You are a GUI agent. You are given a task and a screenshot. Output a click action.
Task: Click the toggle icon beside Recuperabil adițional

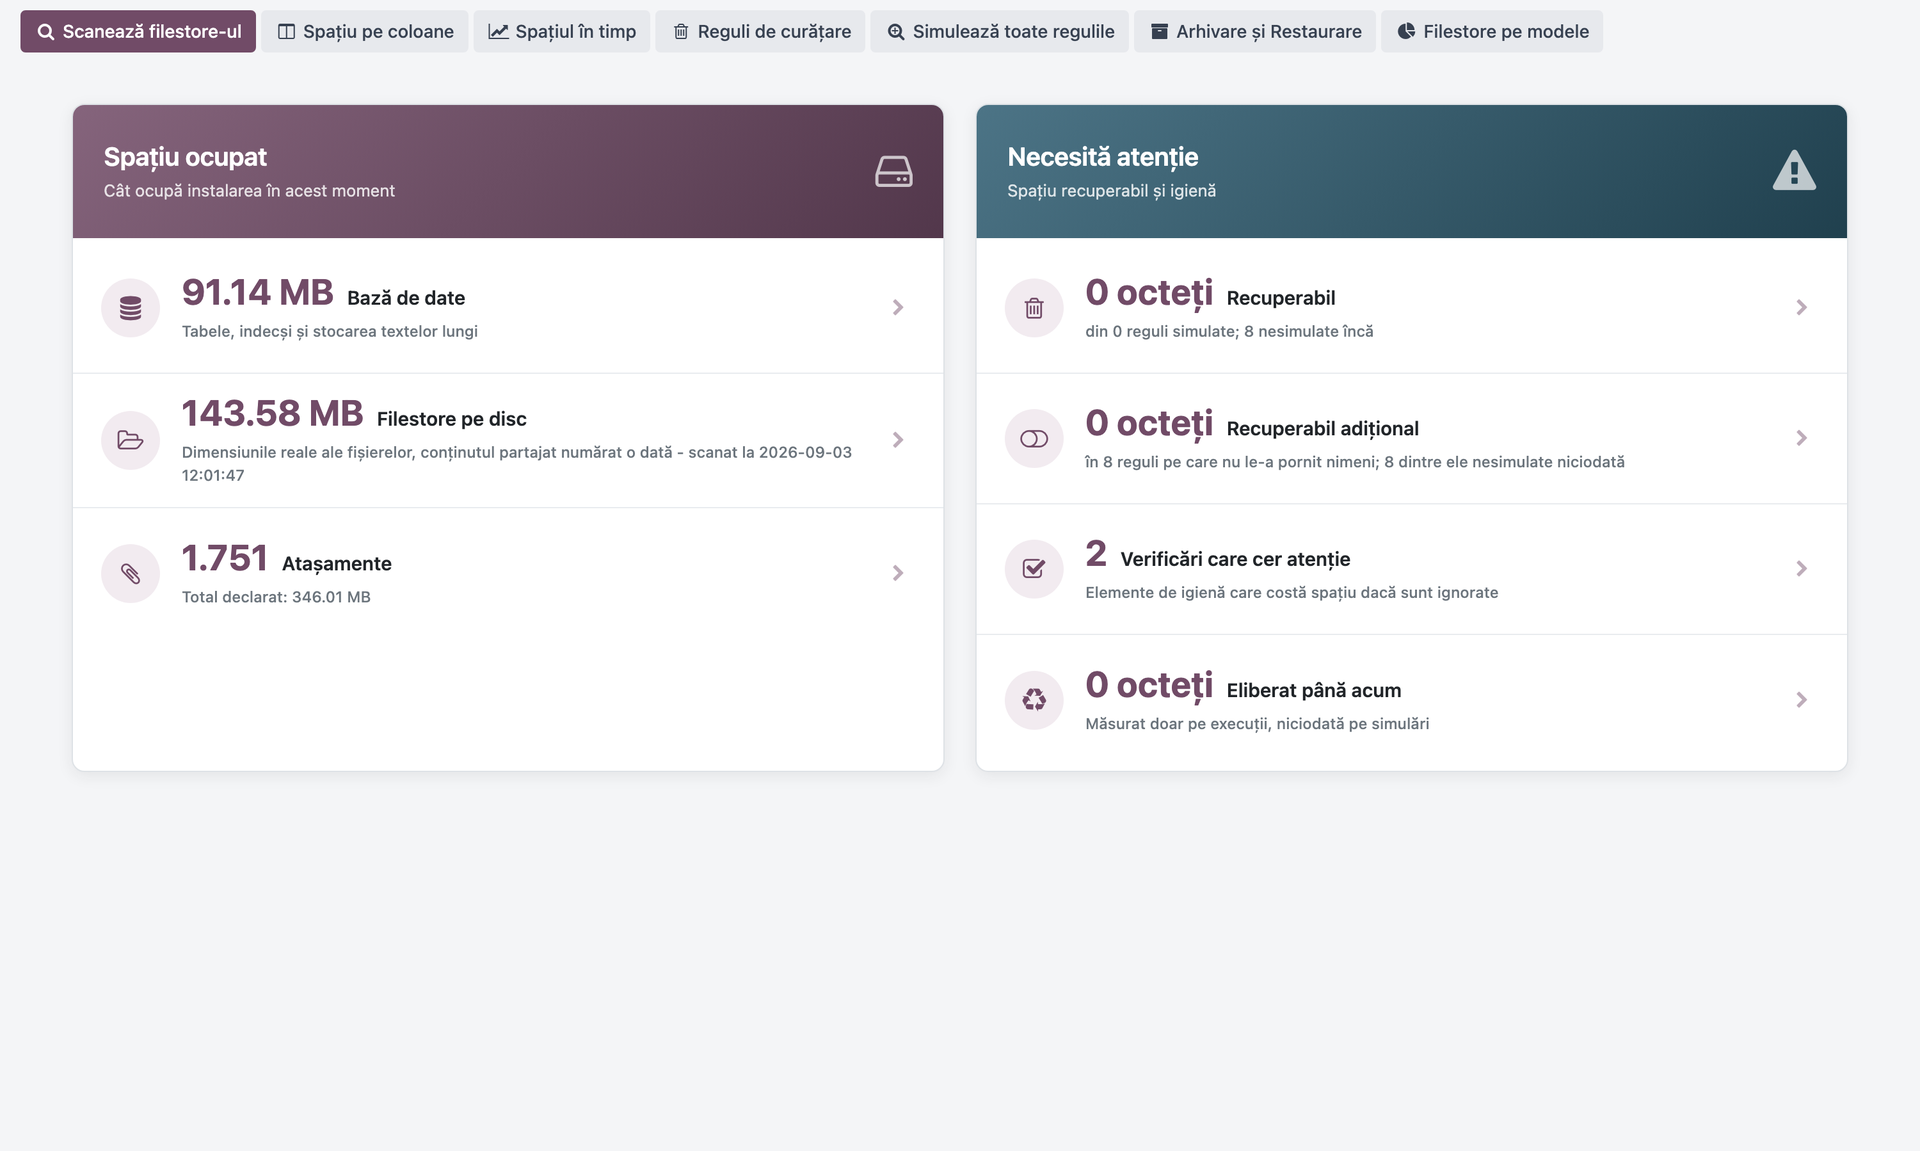point(1034,439)
